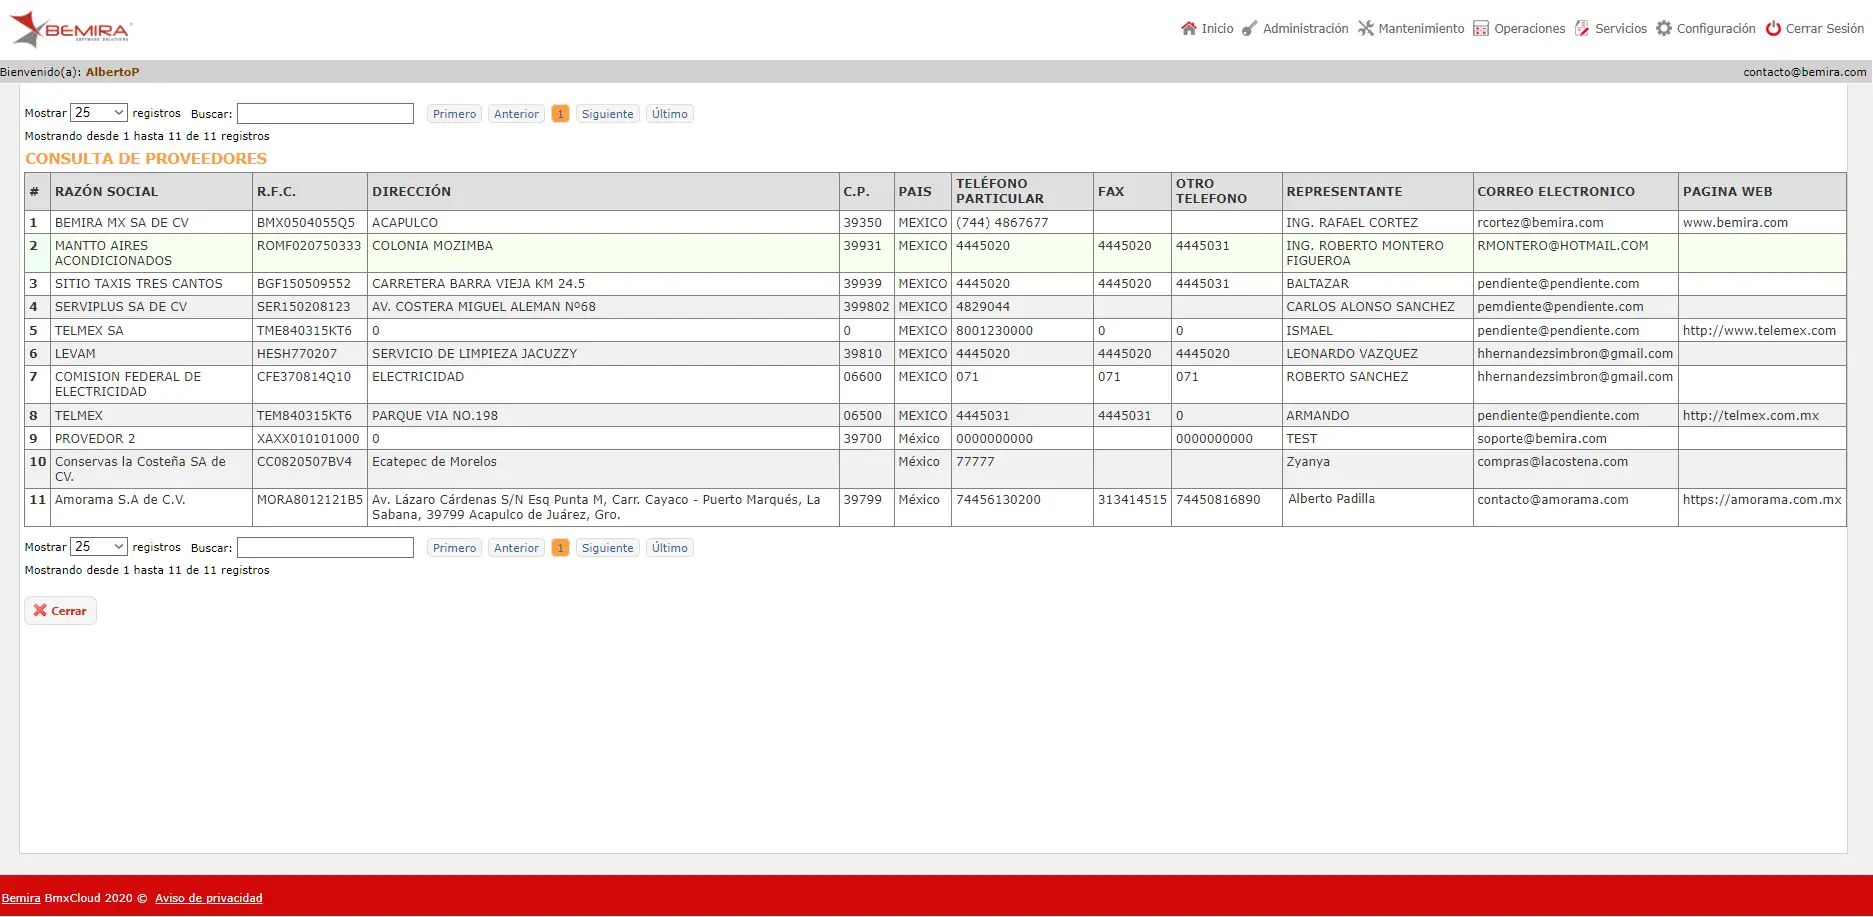Image resolution: width=1873 pixels, height=917 pixels.
Task: Click Siguiente in the bottom pagination
Action: [608, 548]
